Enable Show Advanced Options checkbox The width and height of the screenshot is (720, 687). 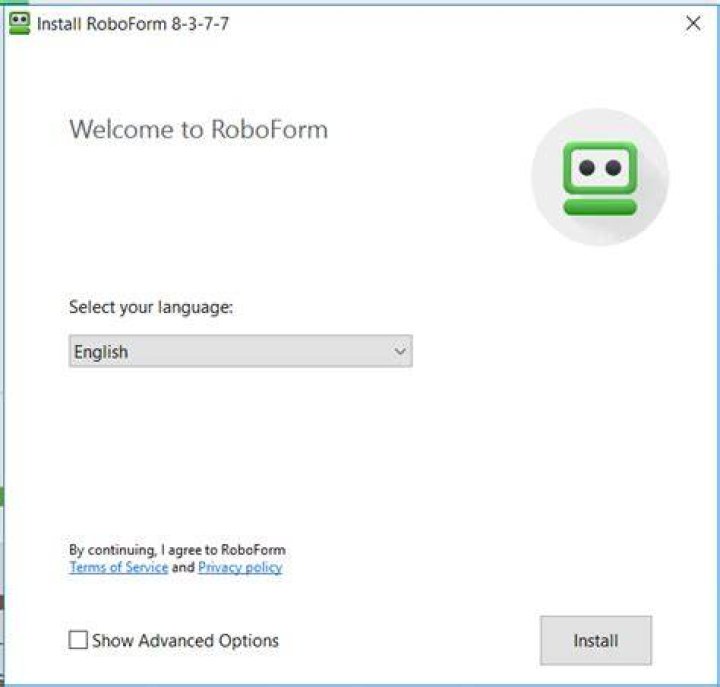78,639
